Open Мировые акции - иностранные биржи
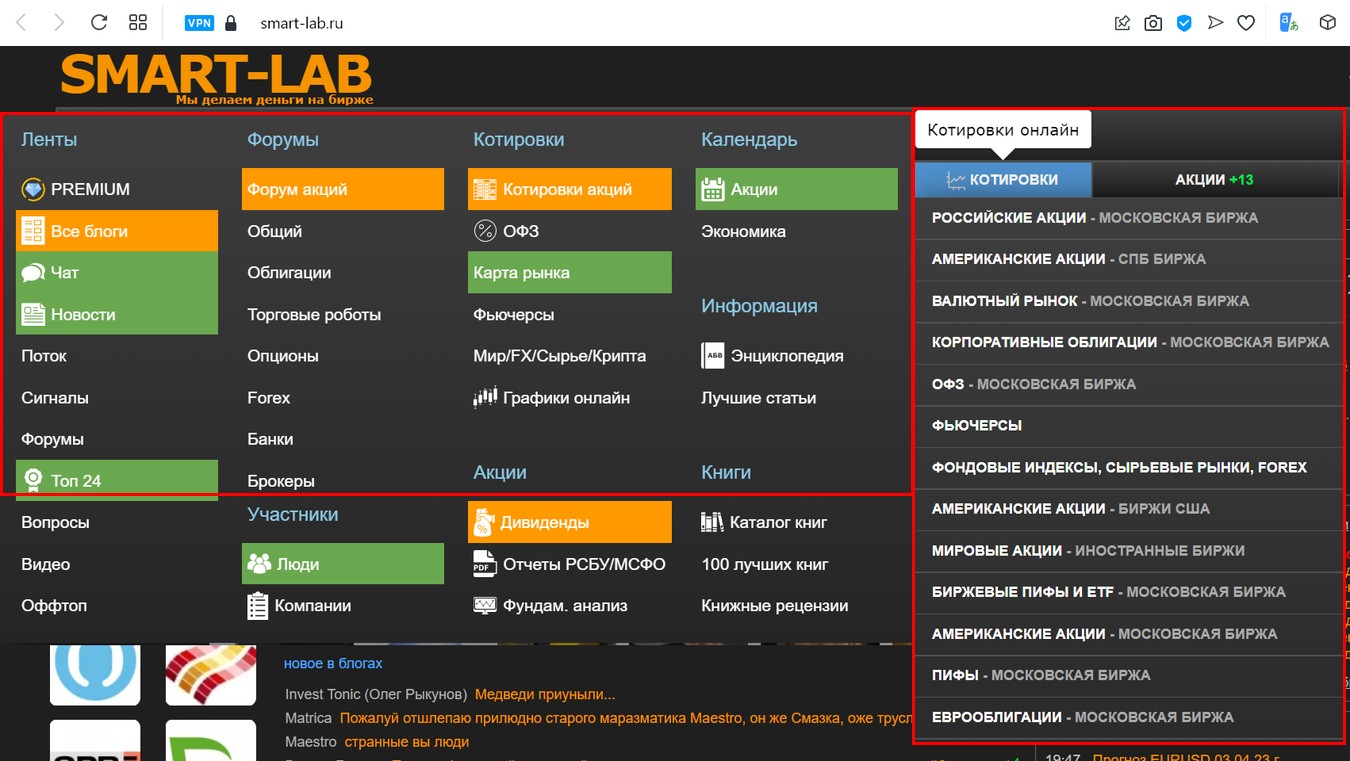1350x761 pixels. tap(1128, 550)
